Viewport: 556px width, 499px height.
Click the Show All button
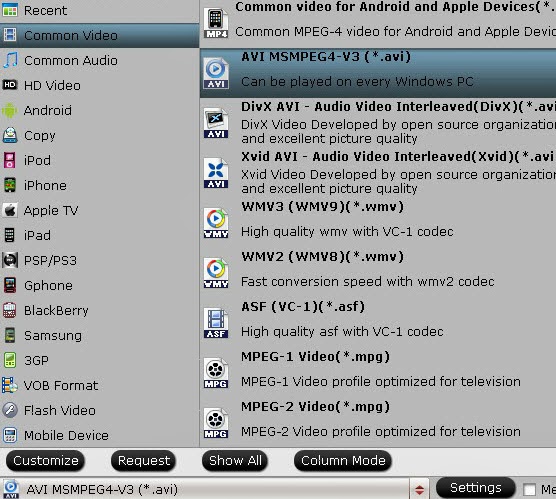coord(235,461)
